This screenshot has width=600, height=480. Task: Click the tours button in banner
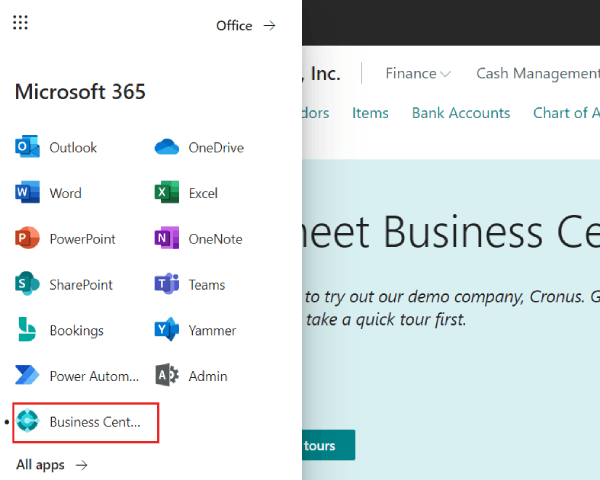pyautogui.click(x=329, y=445)
